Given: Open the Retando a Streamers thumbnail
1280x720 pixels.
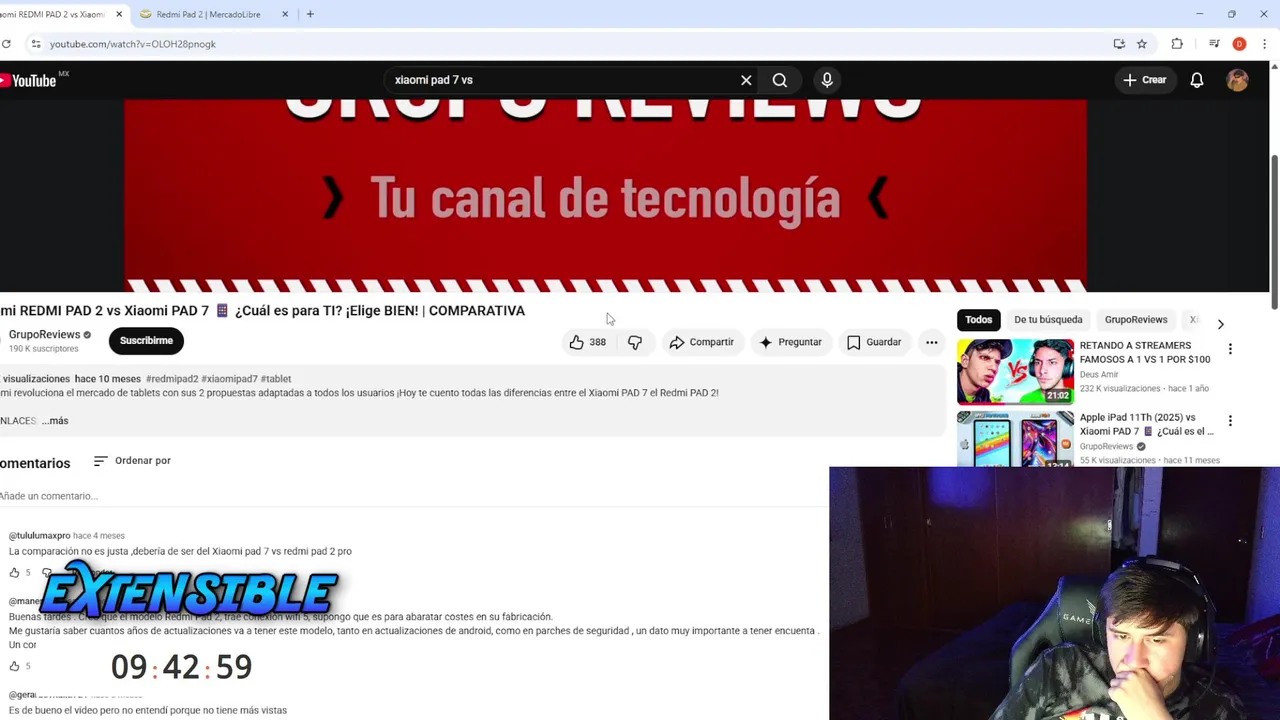Looking at the screenshot, I should [x=1015, y=371].
